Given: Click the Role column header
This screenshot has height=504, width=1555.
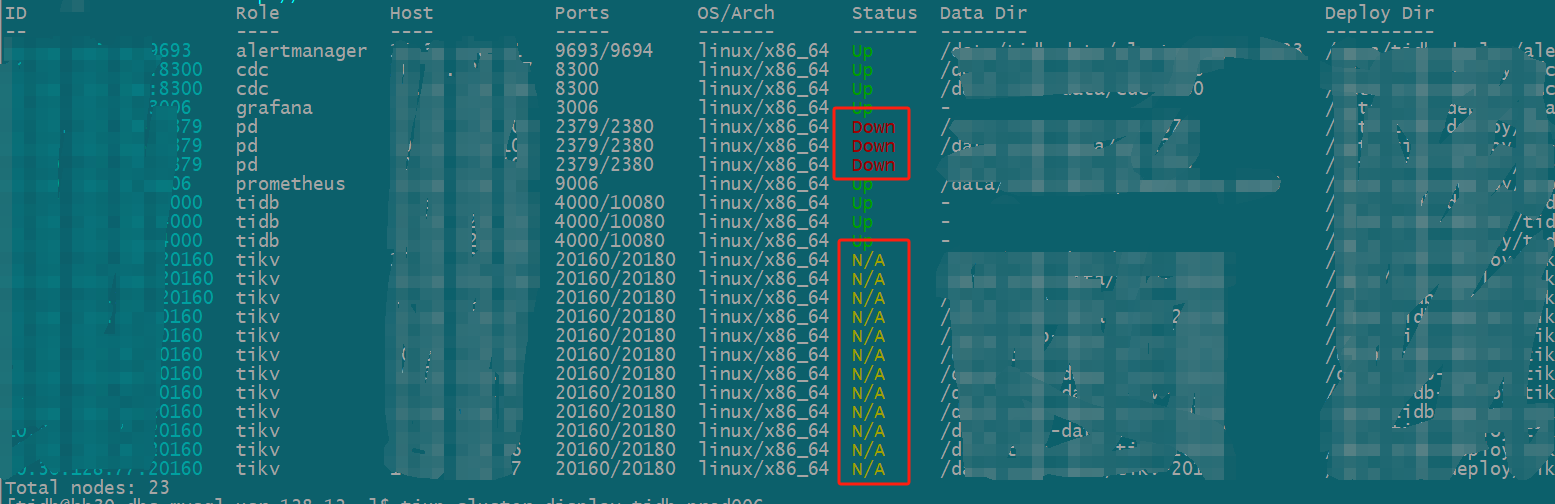Looking at the screenshot, I should coord(257,13).
